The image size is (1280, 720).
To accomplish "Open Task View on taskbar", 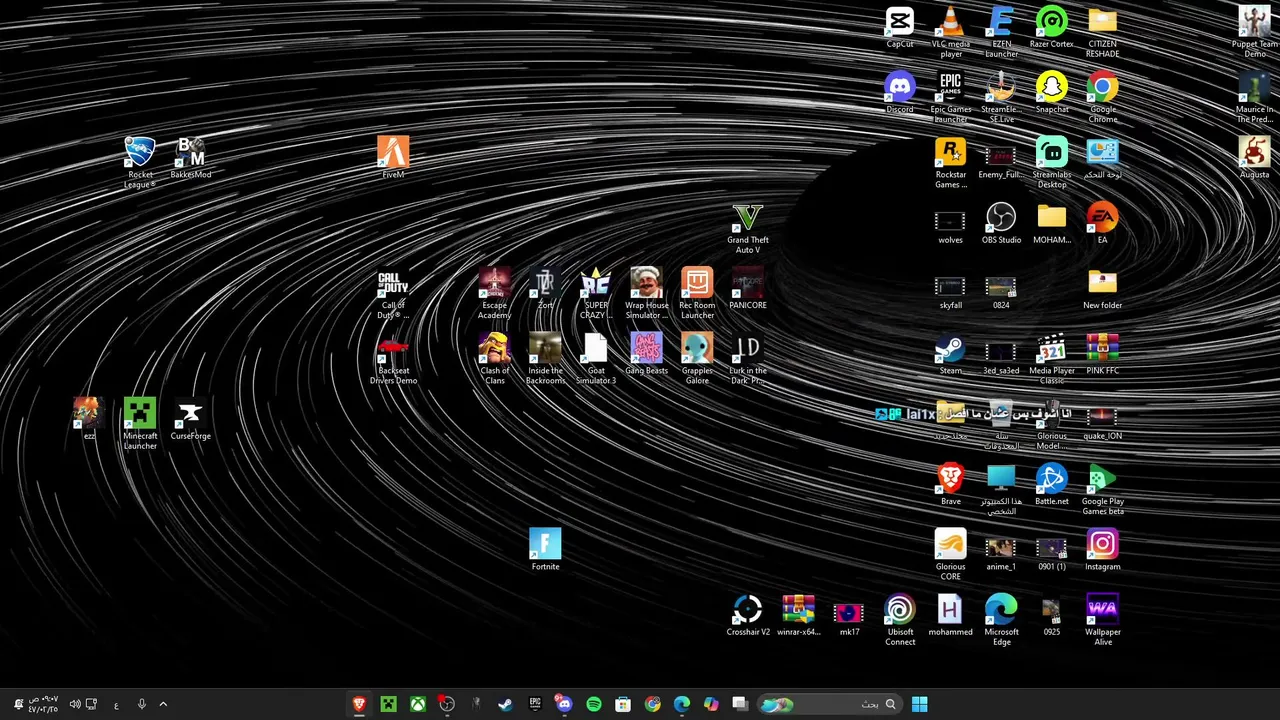I will coord(740,704).
